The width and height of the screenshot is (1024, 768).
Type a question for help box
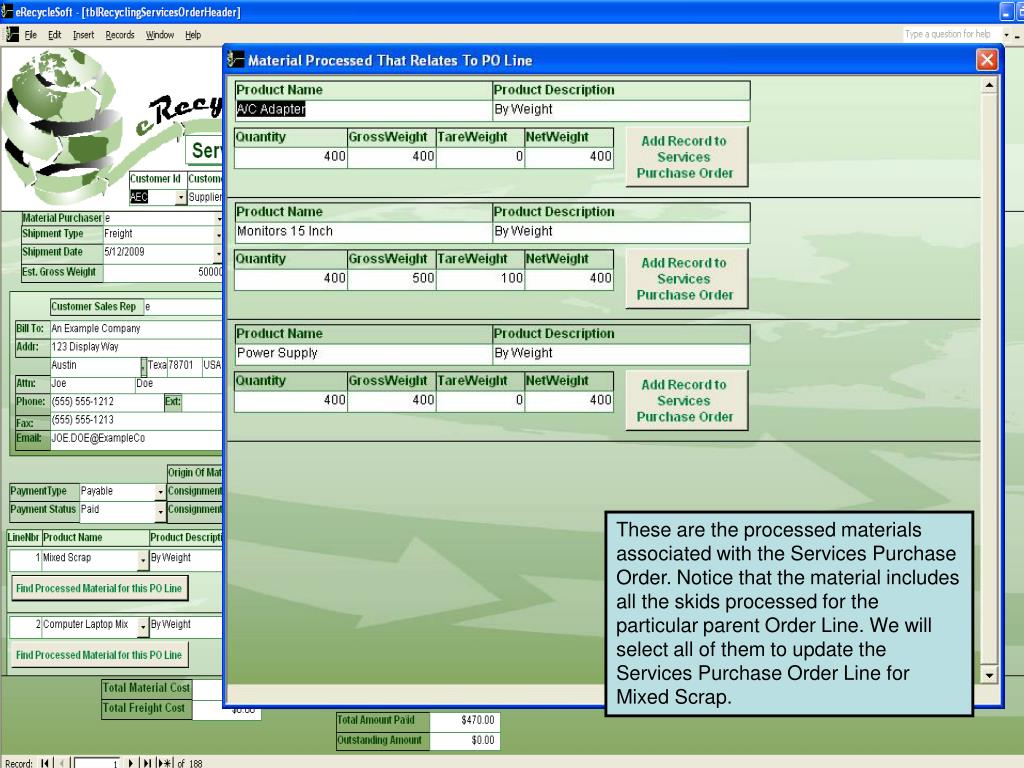click(952, 34)
